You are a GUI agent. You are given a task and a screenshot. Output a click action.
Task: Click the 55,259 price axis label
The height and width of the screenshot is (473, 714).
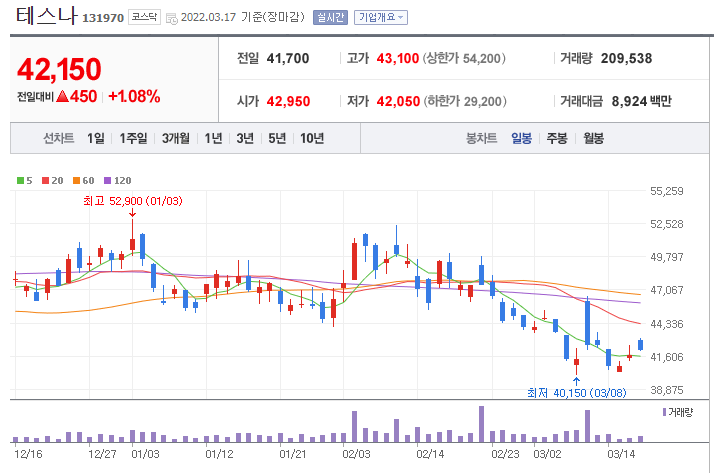point(667,191)
